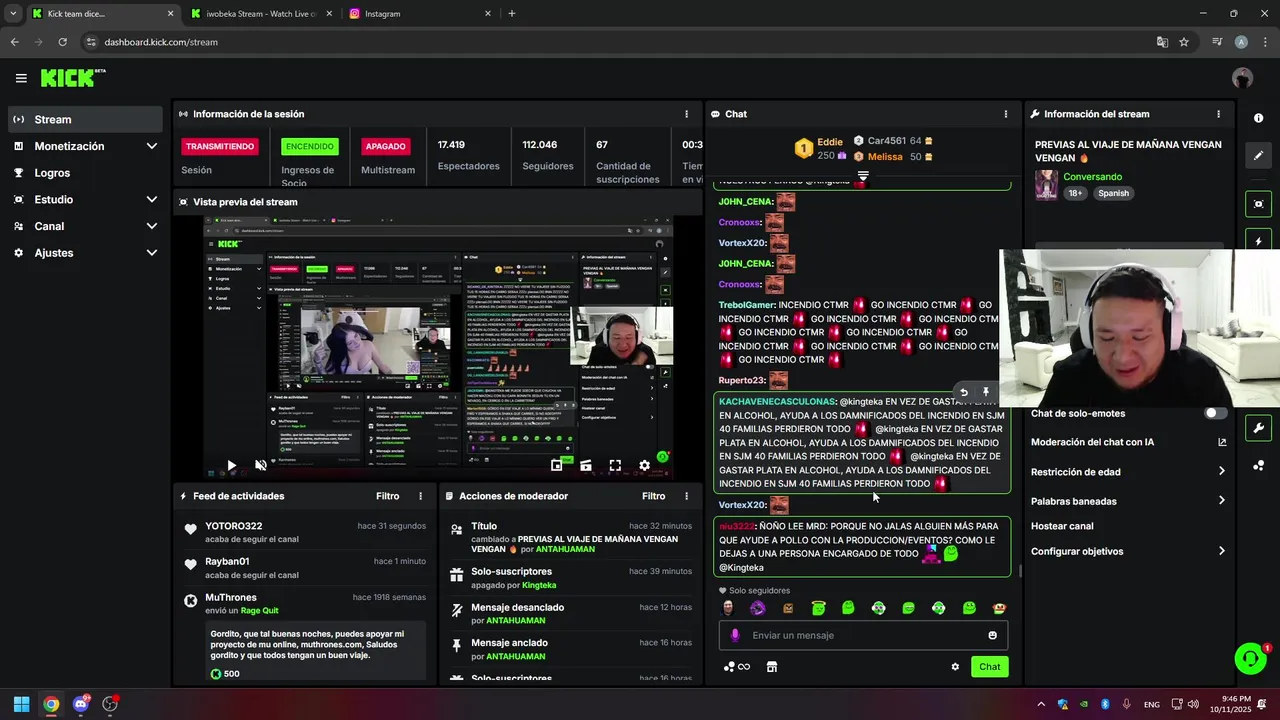Viewport: 1280px width, 720px height.
Task: Open Chat panel options menu
Action: pos(1006,114)
